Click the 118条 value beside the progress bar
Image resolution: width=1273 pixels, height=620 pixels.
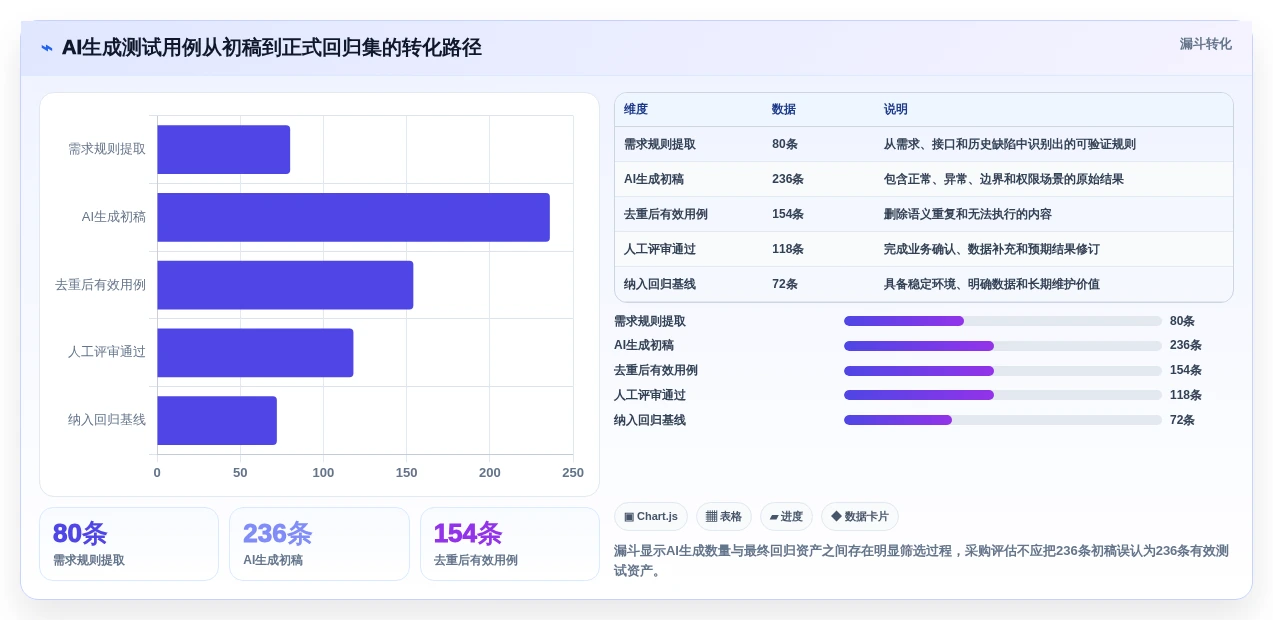[1186, 395]
